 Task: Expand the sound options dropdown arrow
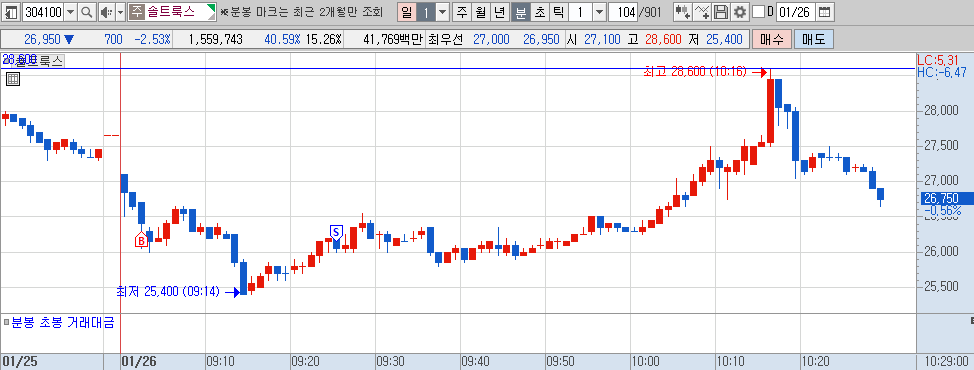(121, 12)
